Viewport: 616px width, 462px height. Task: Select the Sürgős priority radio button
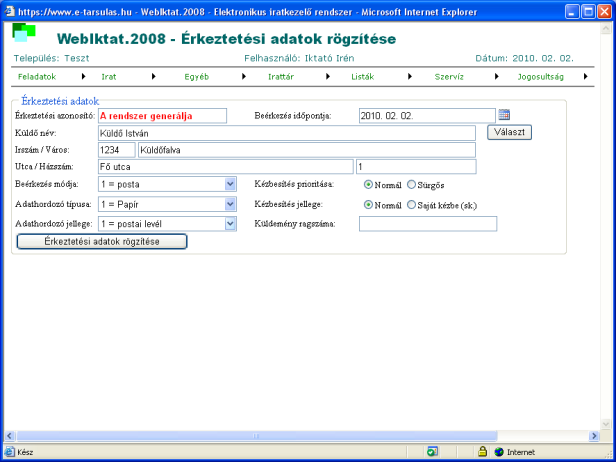click(411, 184)
